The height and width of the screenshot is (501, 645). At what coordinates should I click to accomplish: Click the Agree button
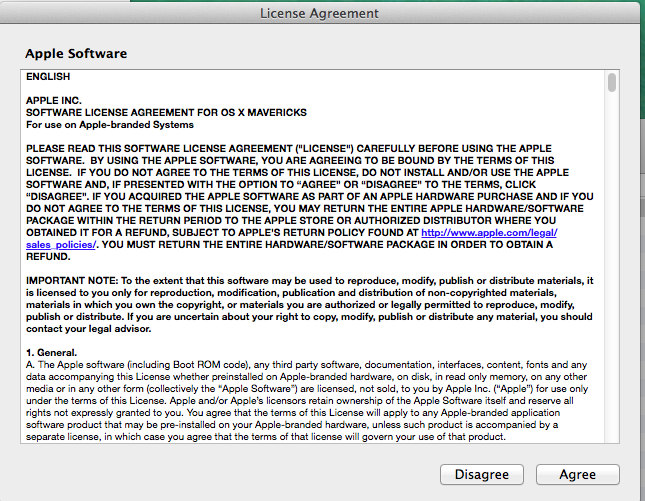click(x=578, y=474)
